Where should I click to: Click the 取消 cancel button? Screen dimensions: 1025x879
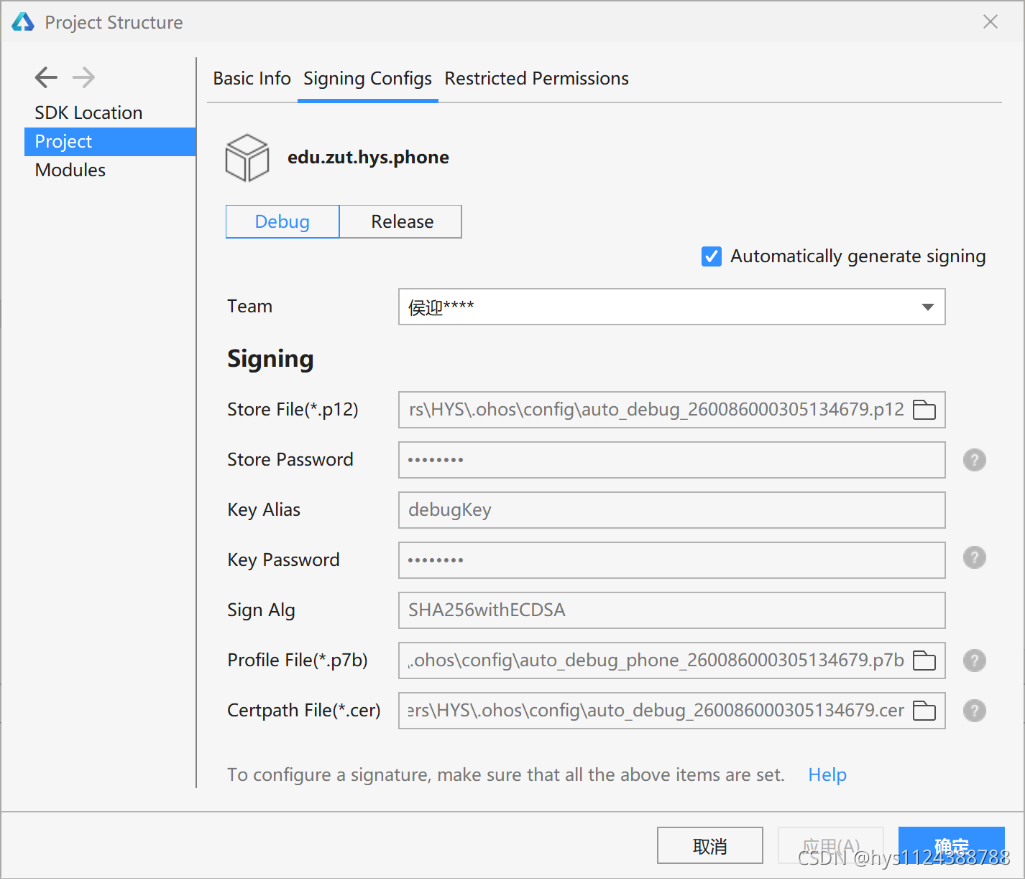pyautogui.click(x=710, y=846)
